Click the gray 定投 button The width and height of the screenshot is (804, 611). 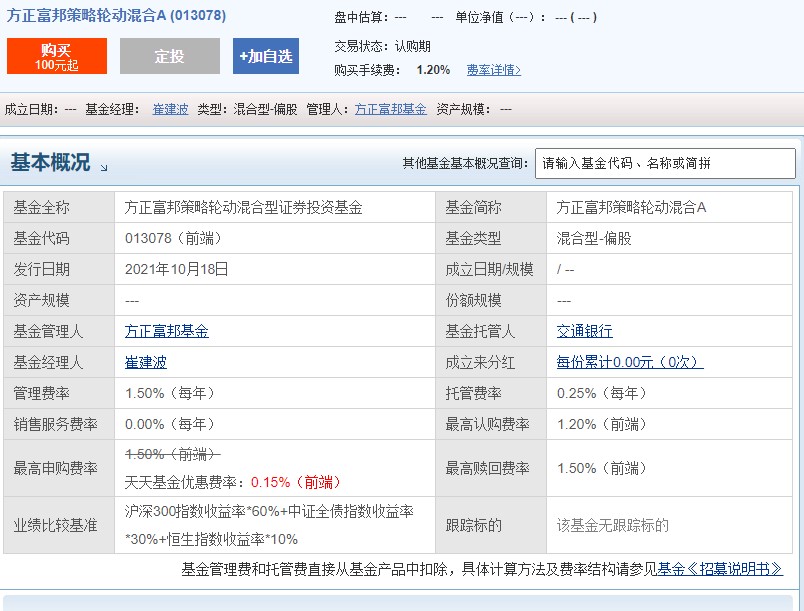coord(170,56)
